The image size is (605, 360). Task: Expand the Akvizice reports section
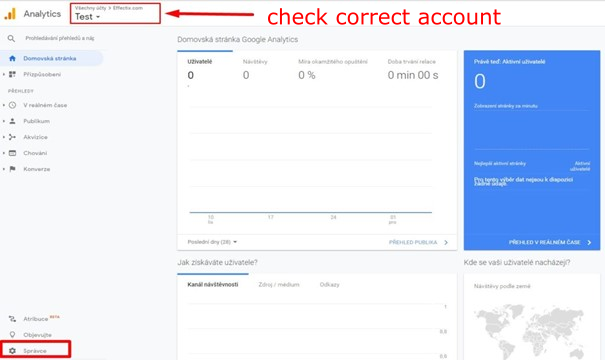tap(4, 137)
